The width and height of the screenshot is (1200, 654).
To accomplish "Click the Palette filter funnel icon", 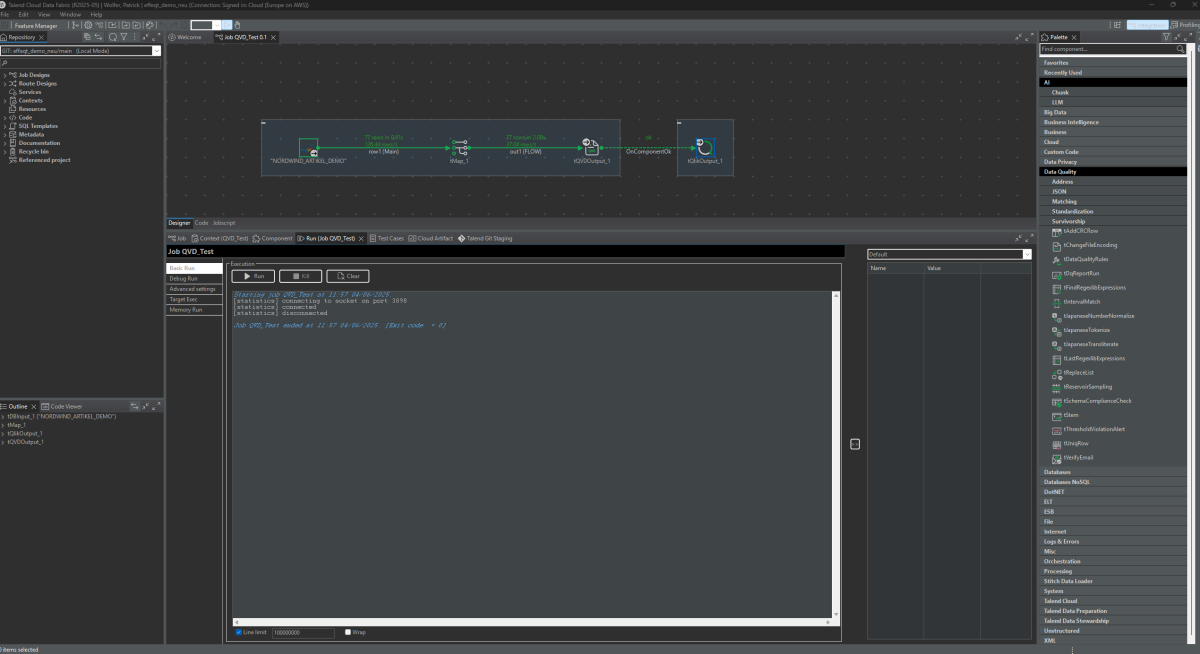I will click(1165, 37).
